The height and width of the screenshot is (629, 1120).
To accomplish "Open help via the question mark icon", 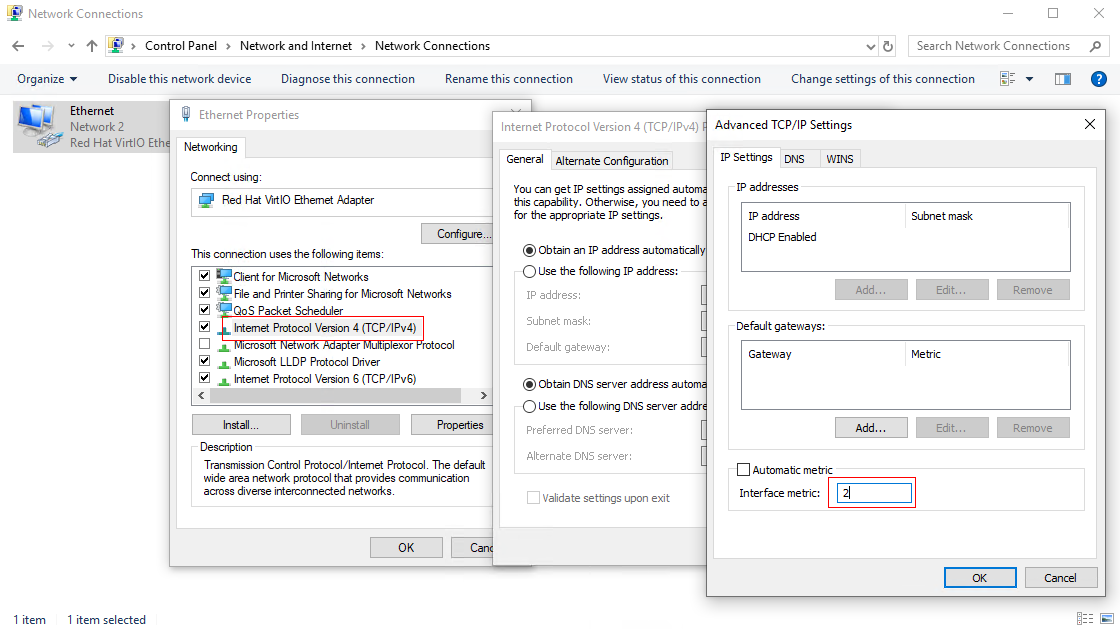I will (x=1099, y=79).
